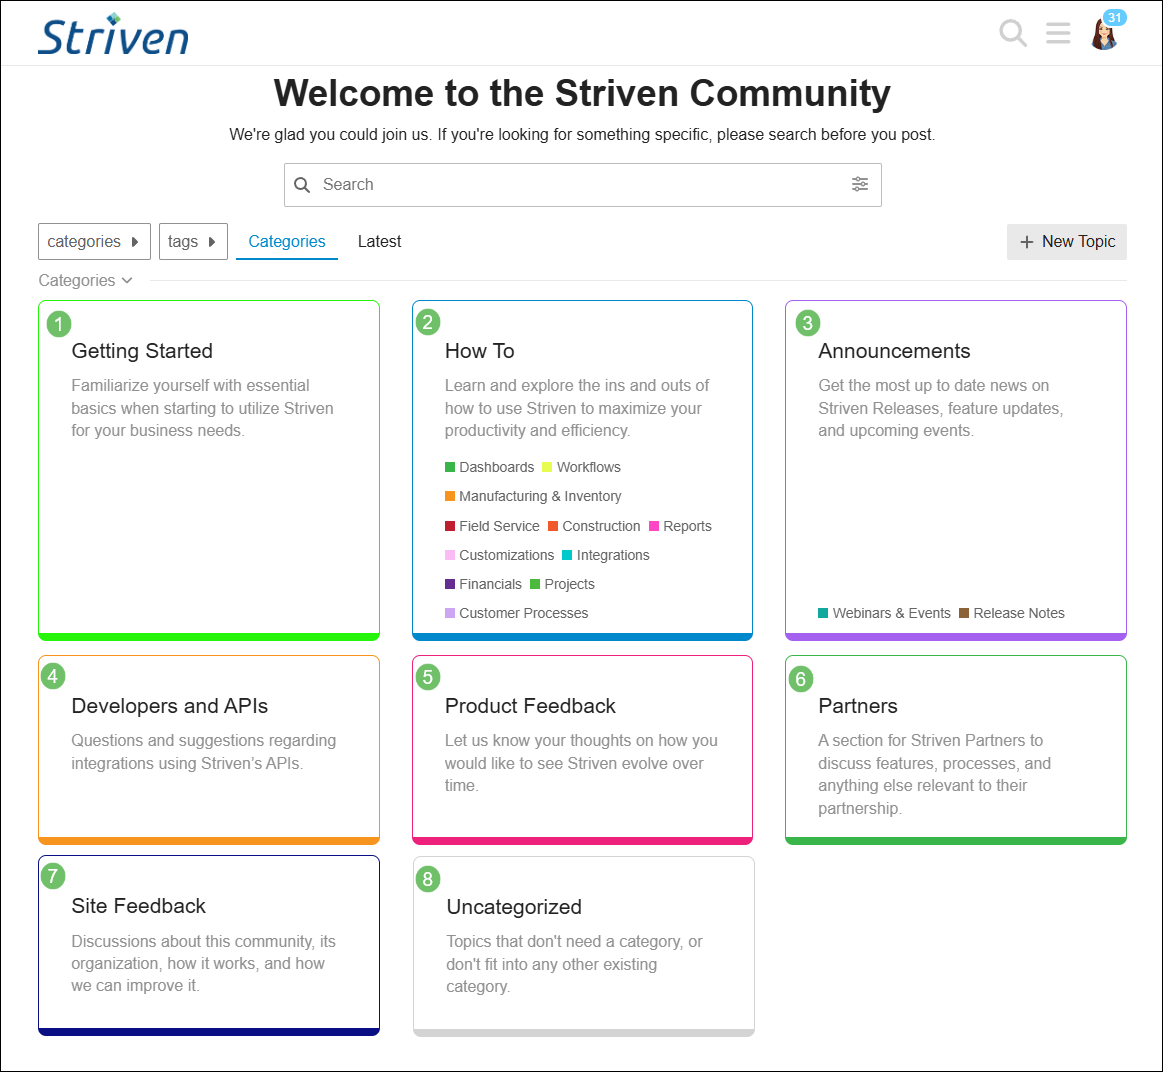This screenshot has height=1072, width=1163.
Task: Expand the tags dropdown filter
Action: click(193, 242)
